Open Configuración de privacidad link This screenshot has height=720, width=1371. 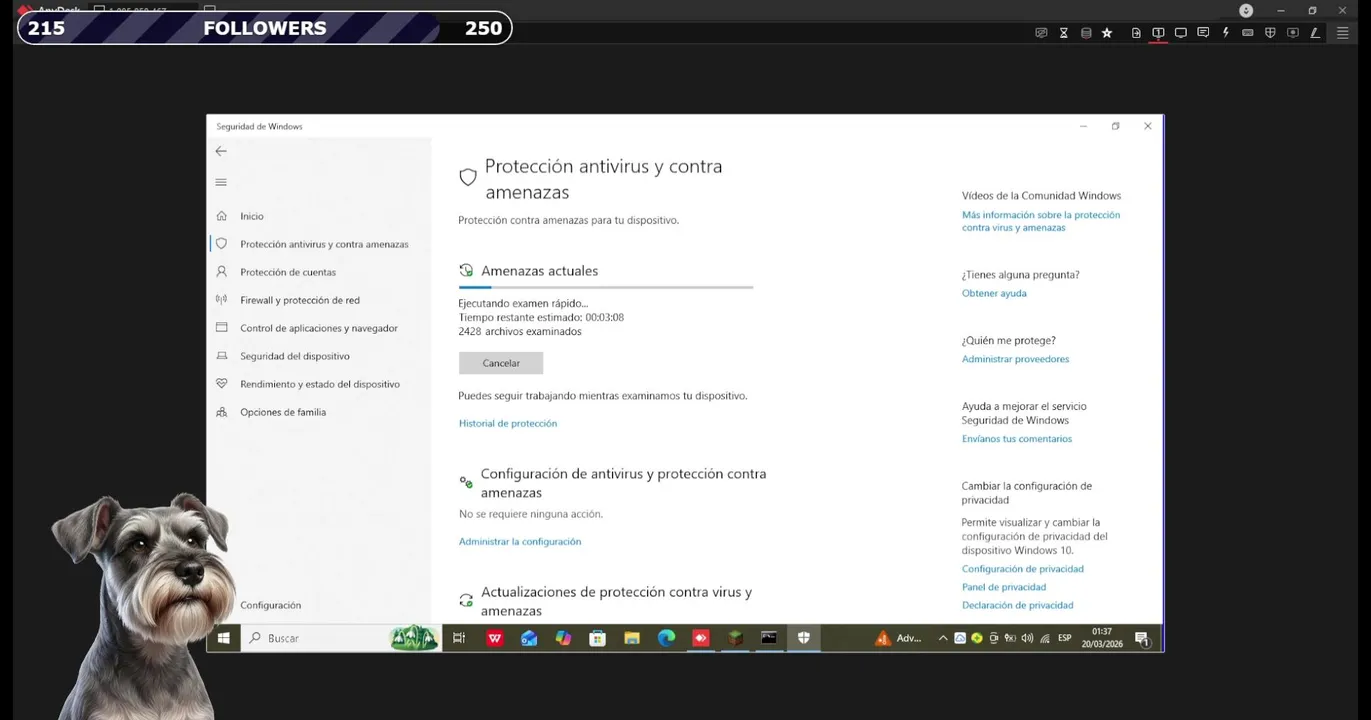coord(1023,569)
